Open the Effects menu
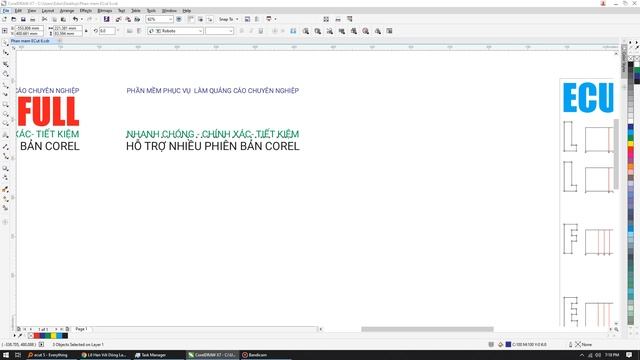This screenshot has width=640, height=360. [86, 11]
